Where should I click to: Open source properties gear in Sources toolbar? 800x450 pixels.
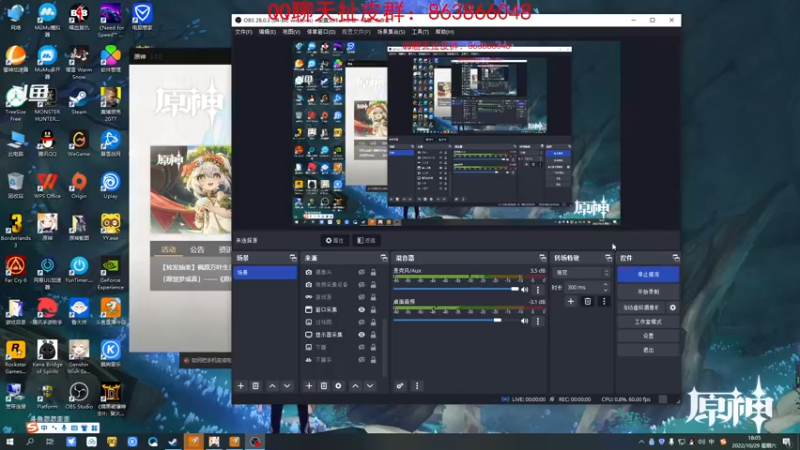coord(338,386)
